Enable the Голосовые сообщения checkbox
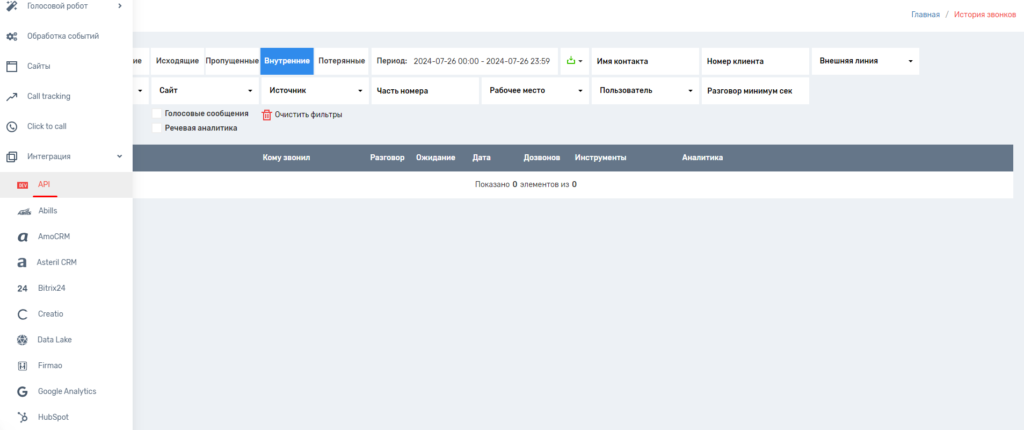 point(156,114)
